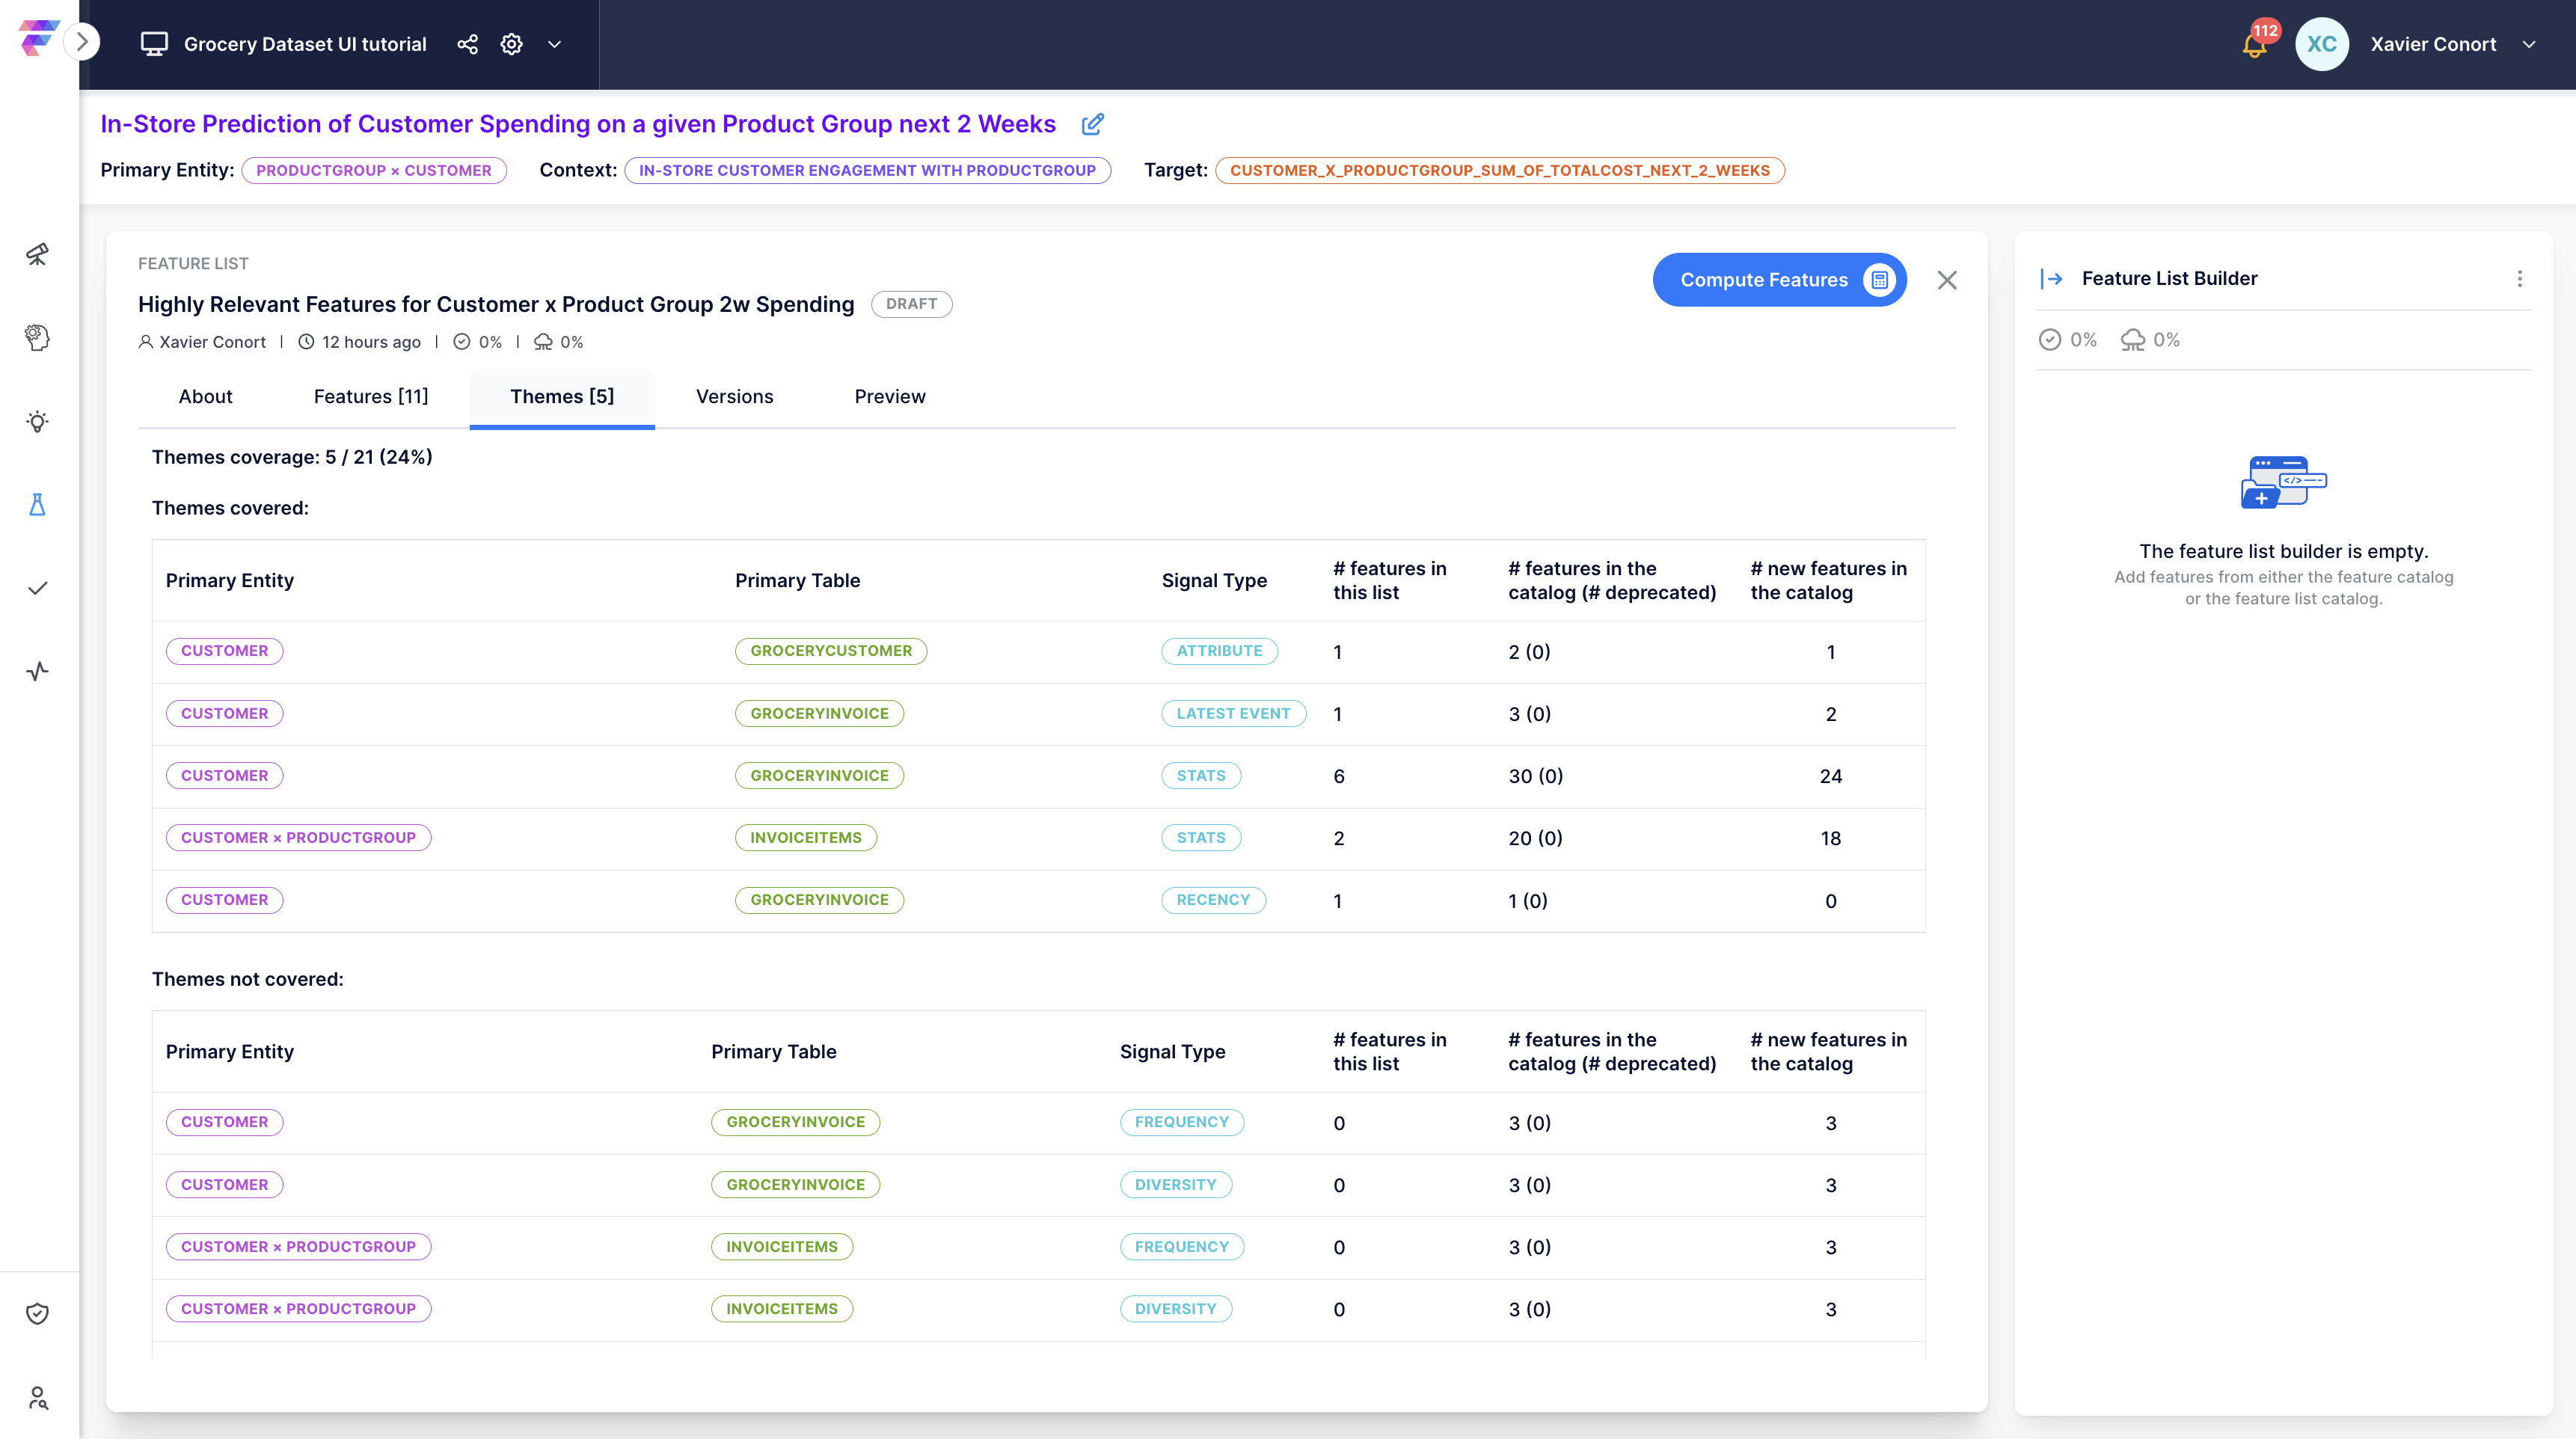Screen dimensions: 2576x1439
Task: Click DIVERSITY tag in the CUSTOMER GROCERYINVOICE row
Action: [x=1175, y=1185]
